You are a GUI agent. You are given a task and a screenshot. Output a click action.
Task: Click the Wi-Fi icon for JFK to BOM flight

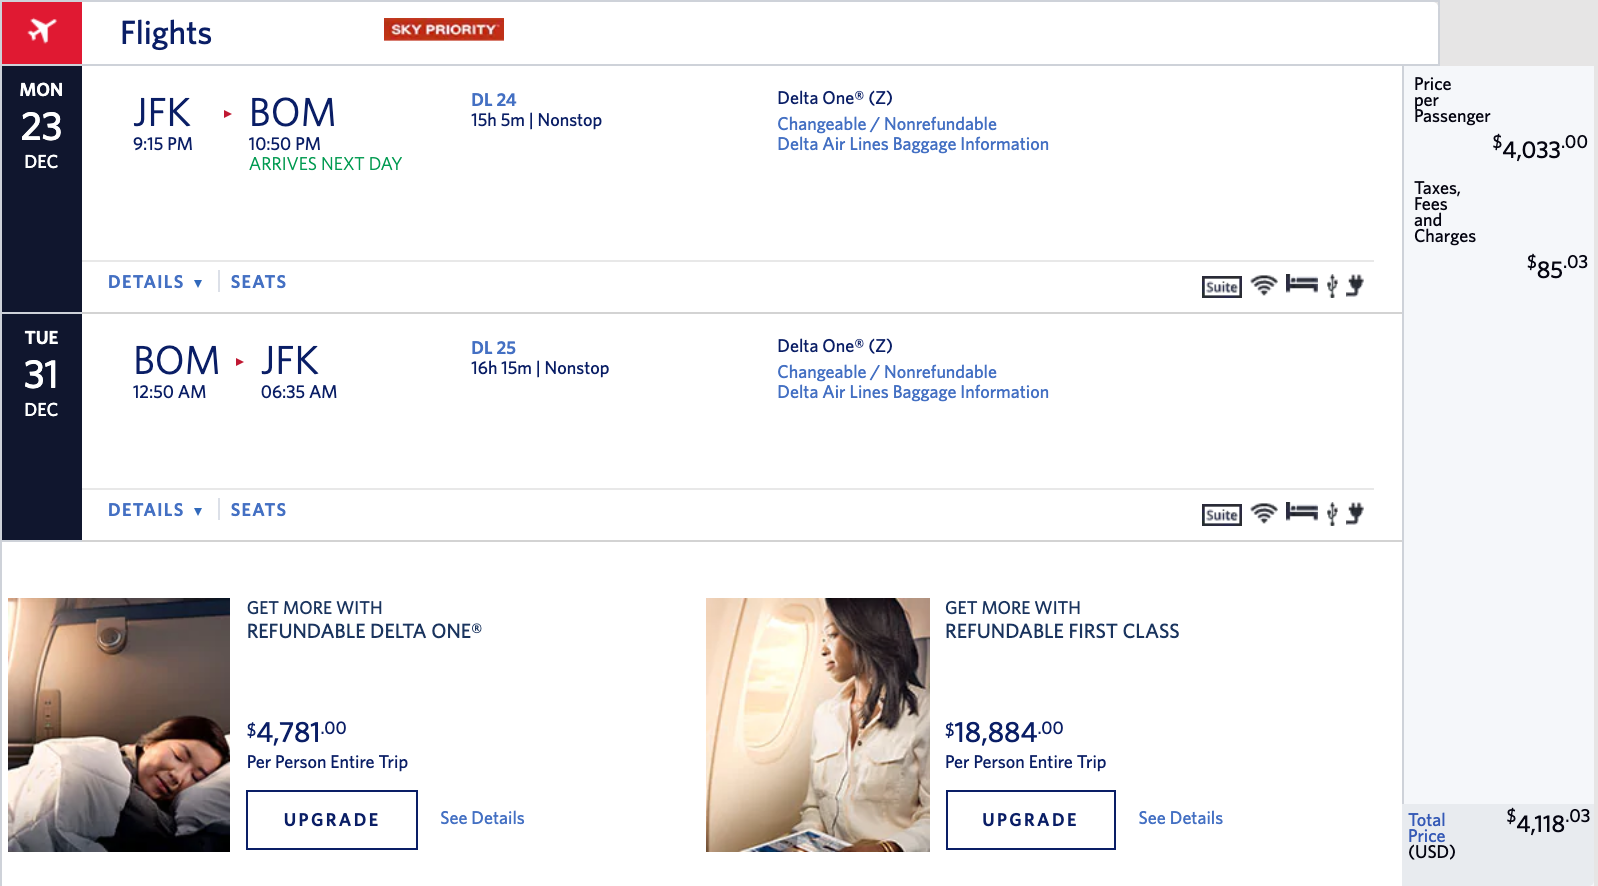coord(1264,286)
